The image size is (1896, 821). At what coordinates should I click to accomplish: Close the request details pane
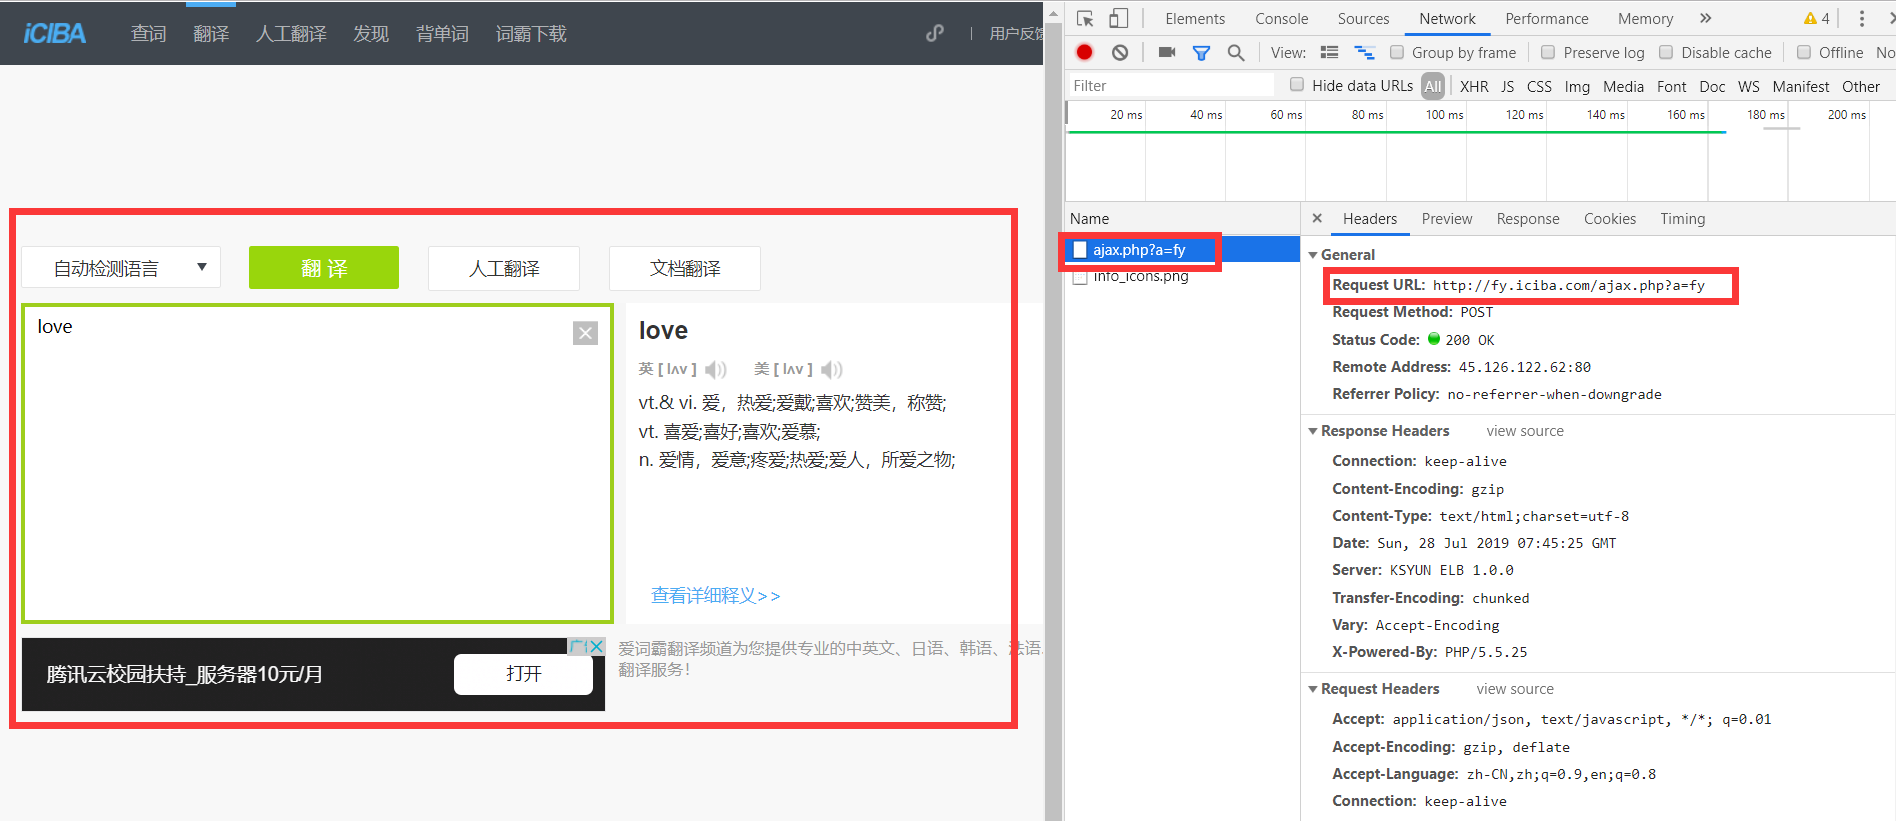1317,218
